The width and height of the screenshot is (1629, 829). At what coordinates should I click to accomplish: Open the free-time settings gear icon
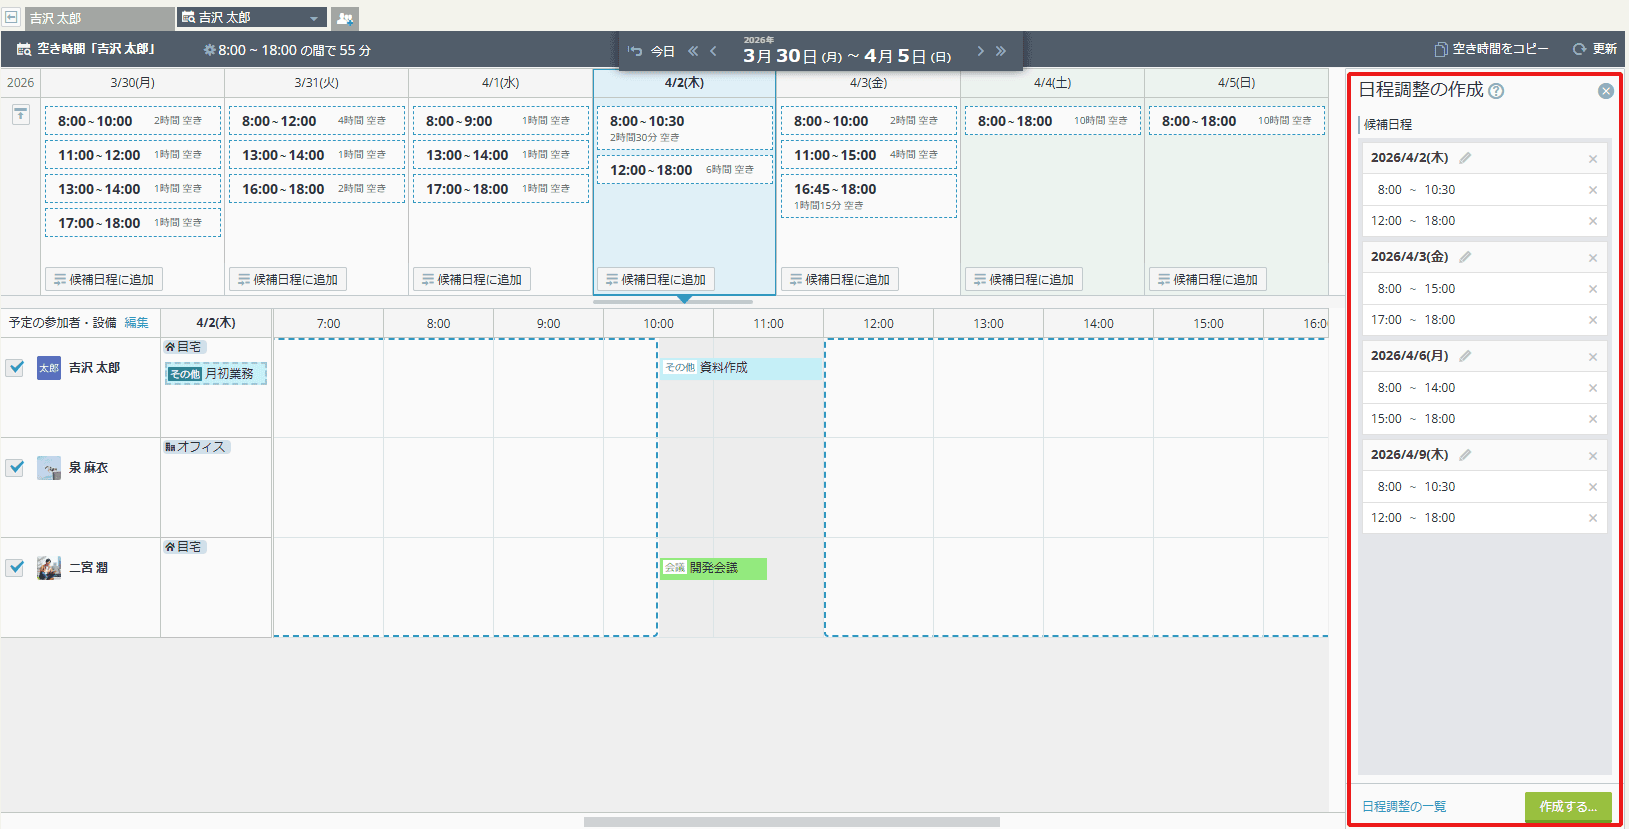pyautogui.click(x=209, y=50)
